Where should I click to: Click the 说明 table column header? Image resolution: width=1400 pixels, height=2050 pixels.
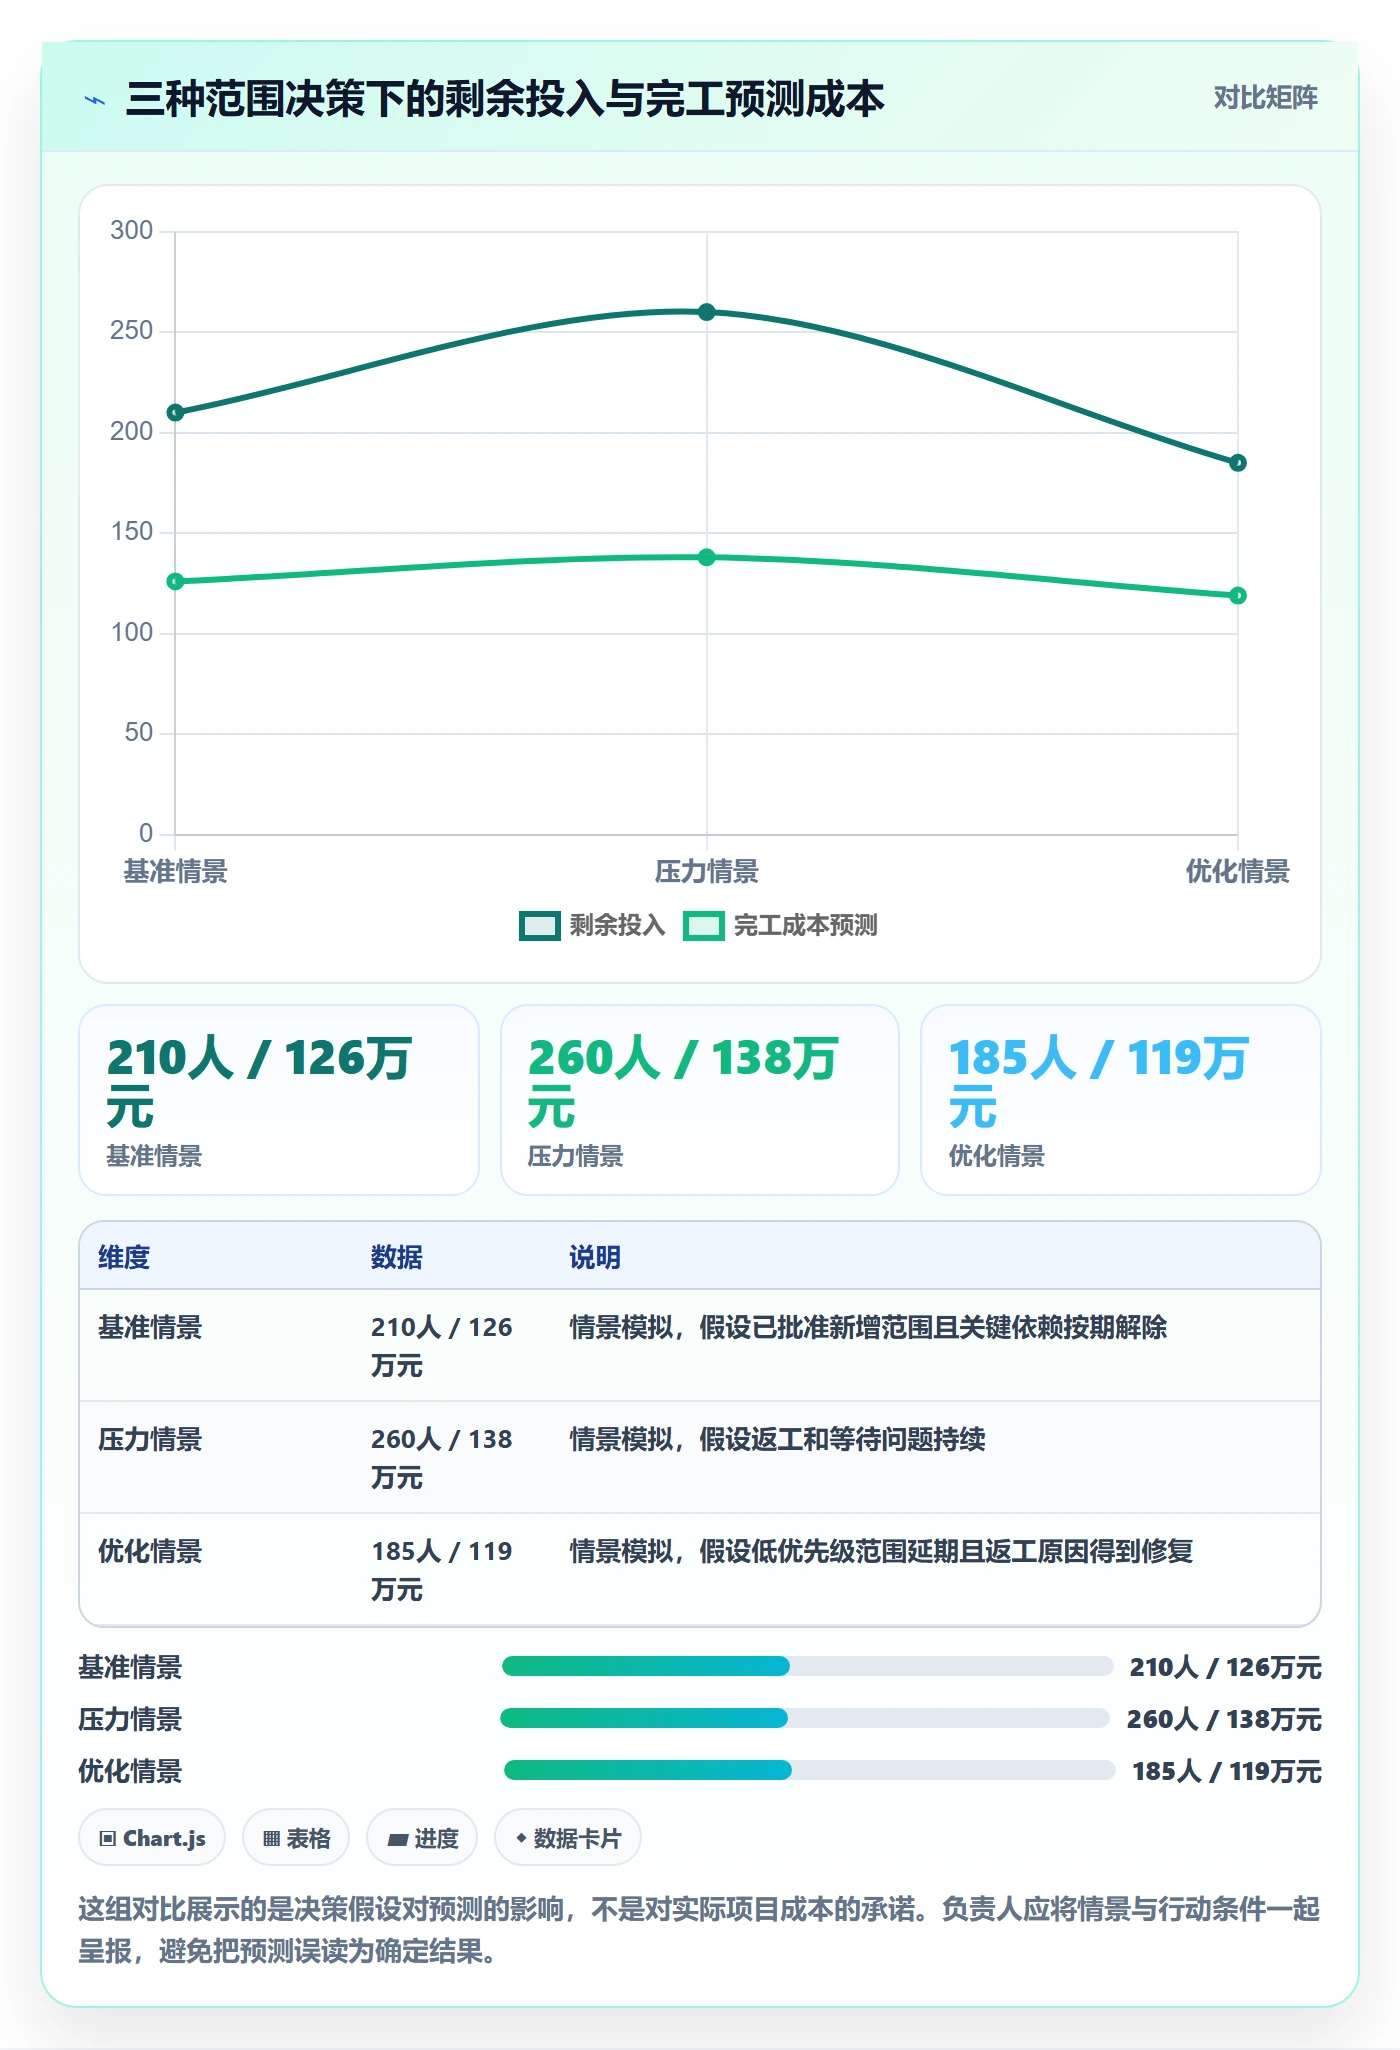pos(595,1257)
